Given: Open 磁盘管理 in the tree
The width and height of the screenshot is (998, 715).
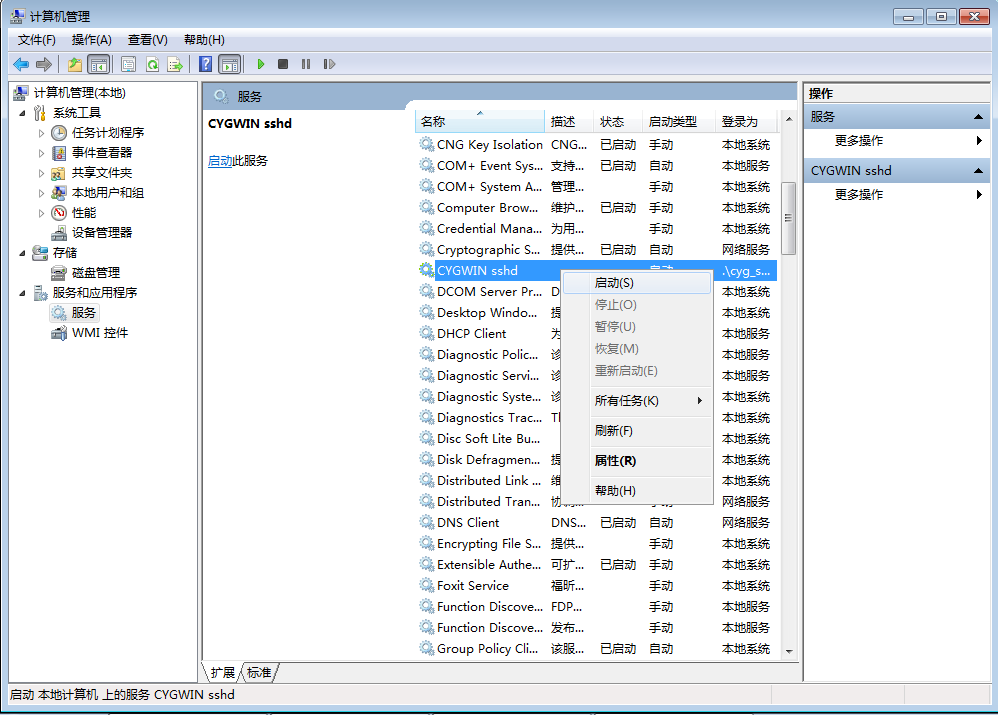Looking at the screenshot, I should tap(95, 273).
